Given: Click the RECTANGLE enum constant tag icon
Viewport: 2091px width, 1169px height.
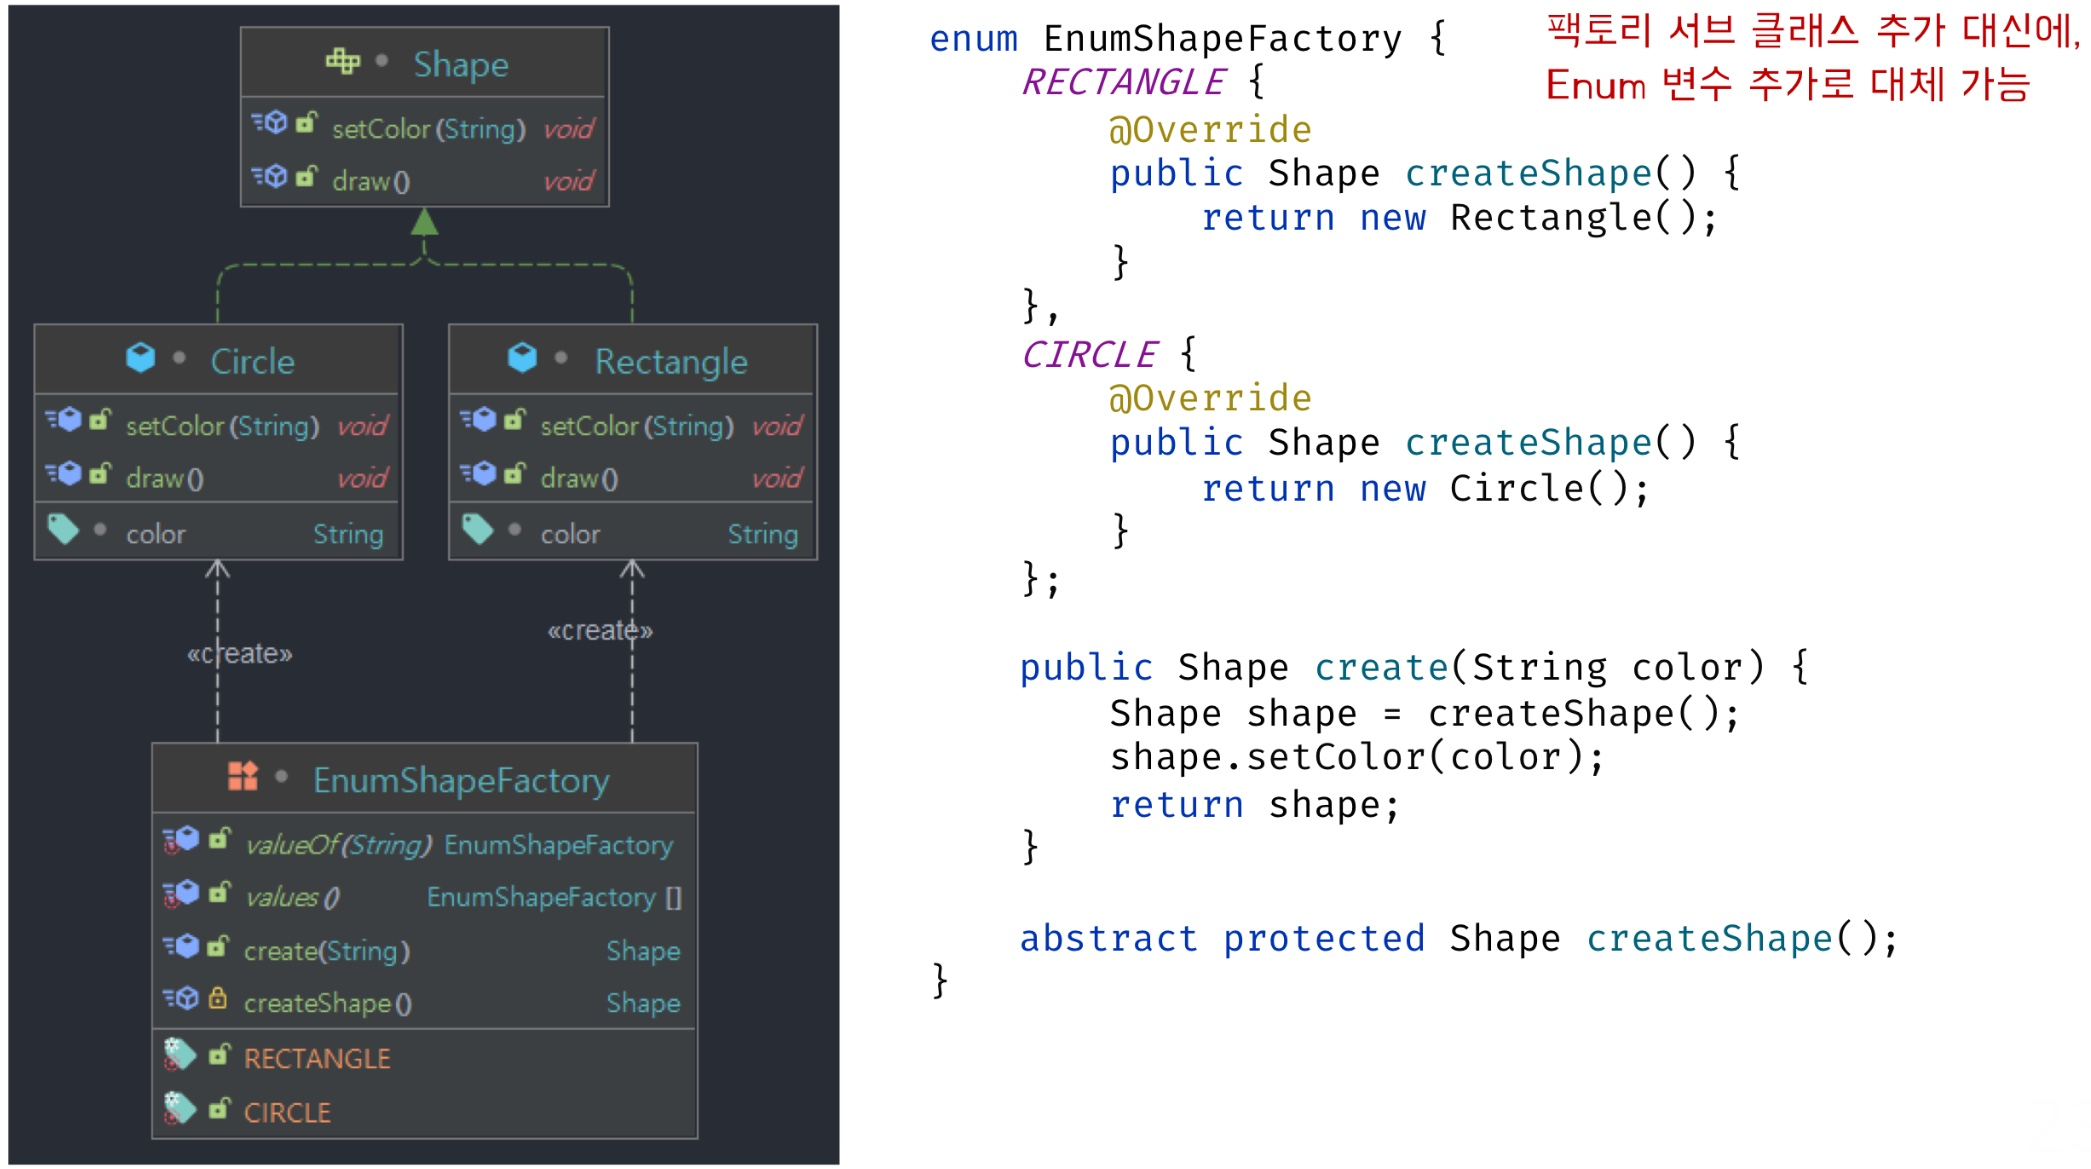Looking at the screenshot, I should point(180,1054).
